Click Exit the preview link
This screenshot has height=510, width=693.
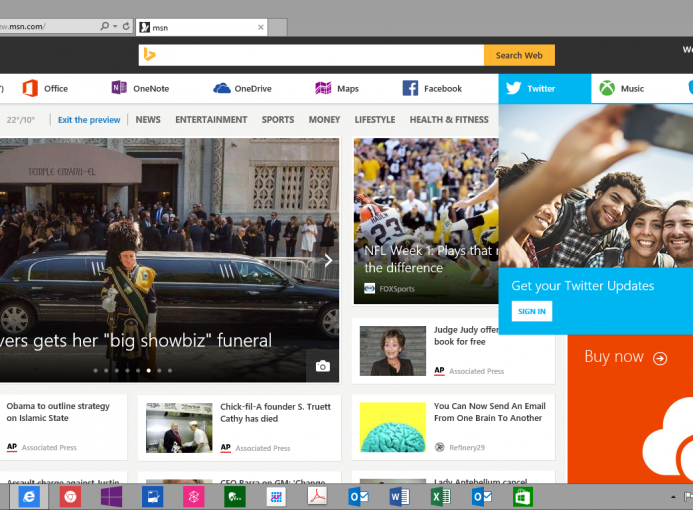89,120
